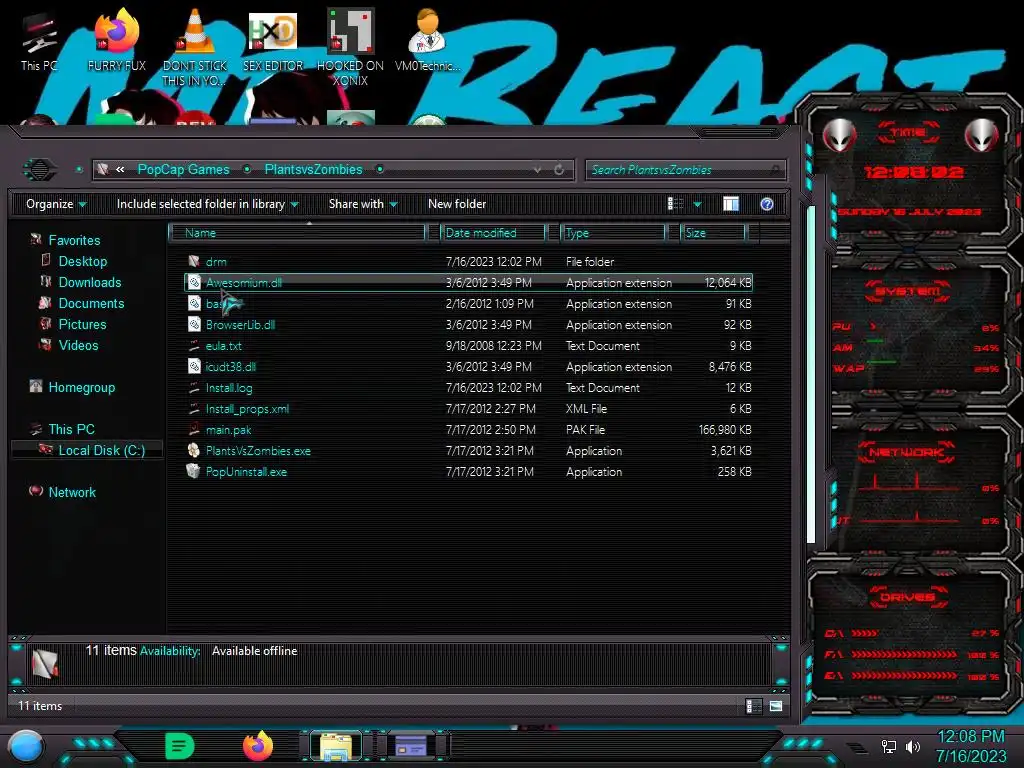Screen dimensions: 1024x768
Task: Expand breadcrumb arrow after PlantsvsZombies
Action: (379, 170)
